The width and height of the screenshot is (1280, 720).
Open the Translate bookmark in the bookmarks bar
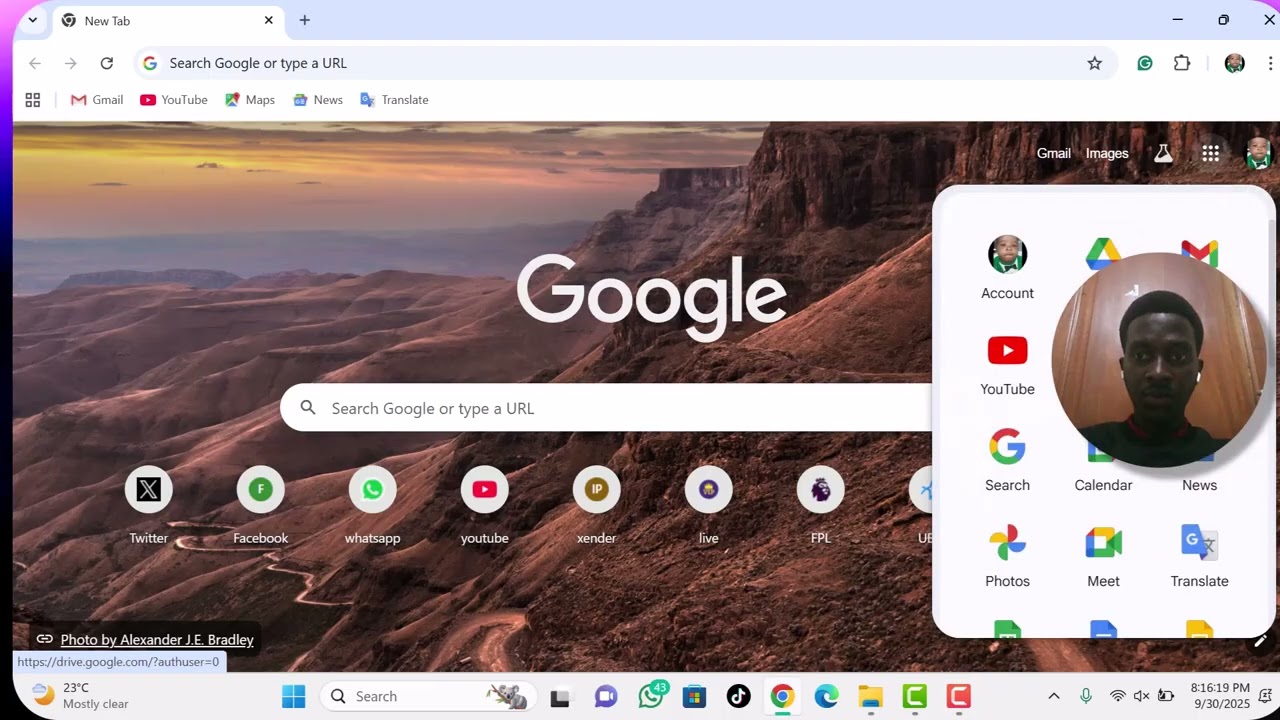(x=394, y=100)
